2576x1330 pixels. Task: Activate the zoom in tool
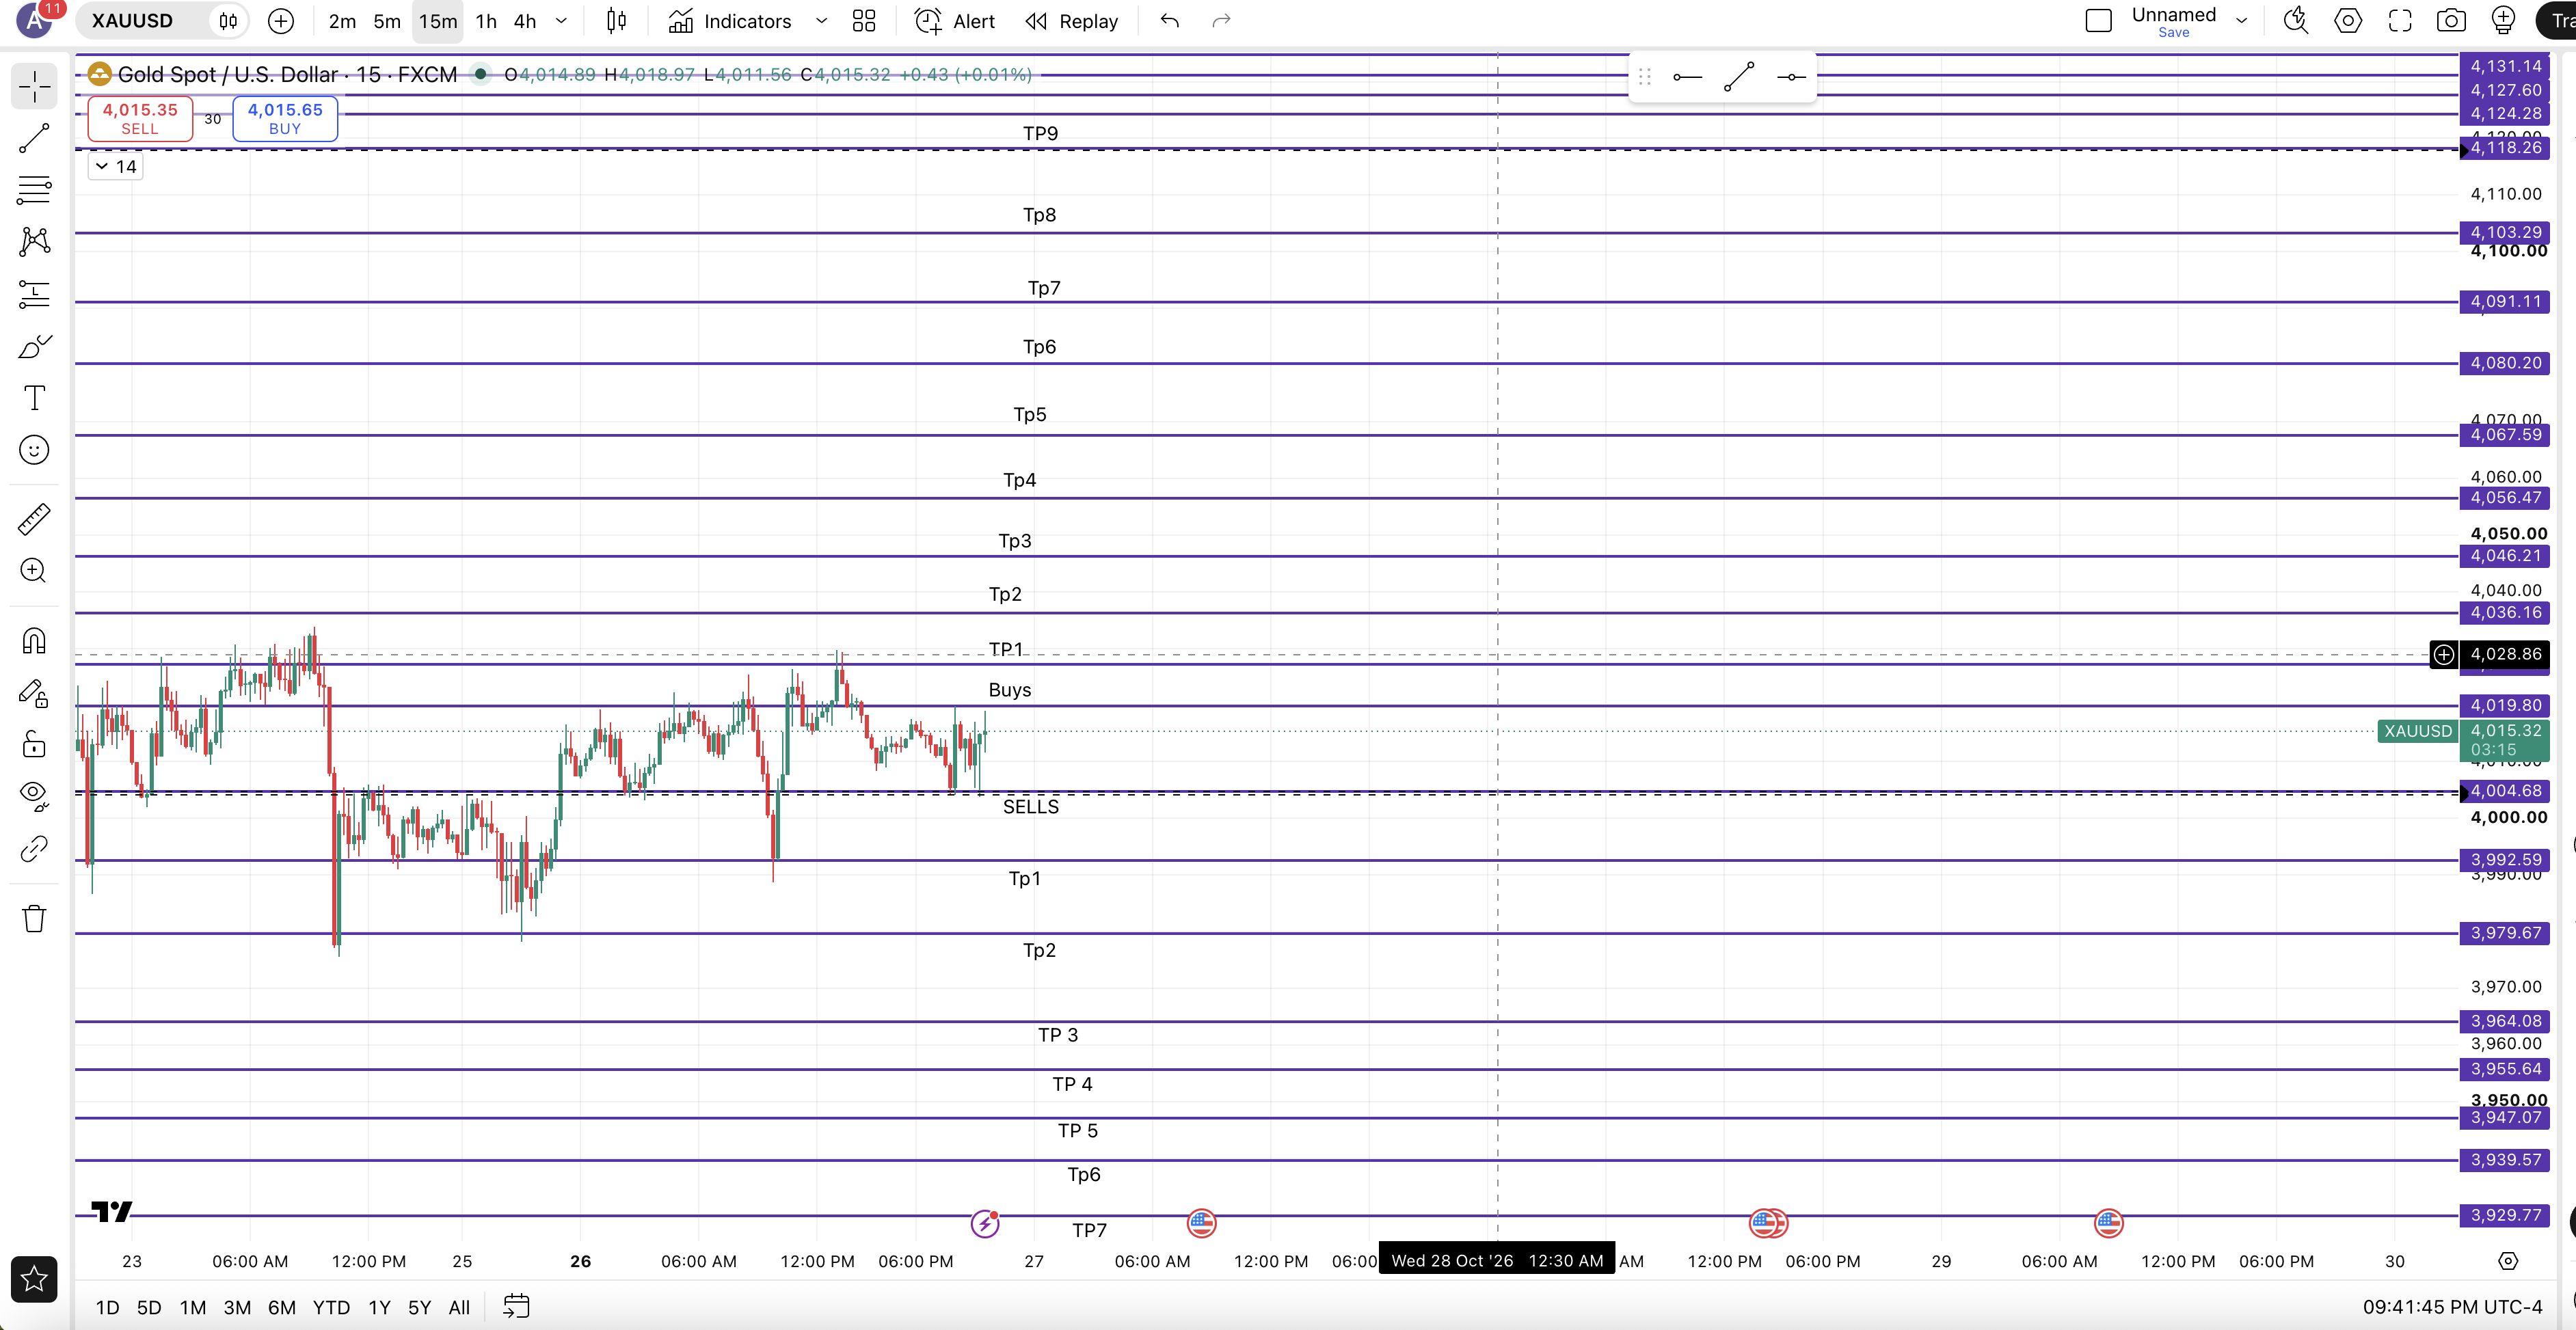34,571
